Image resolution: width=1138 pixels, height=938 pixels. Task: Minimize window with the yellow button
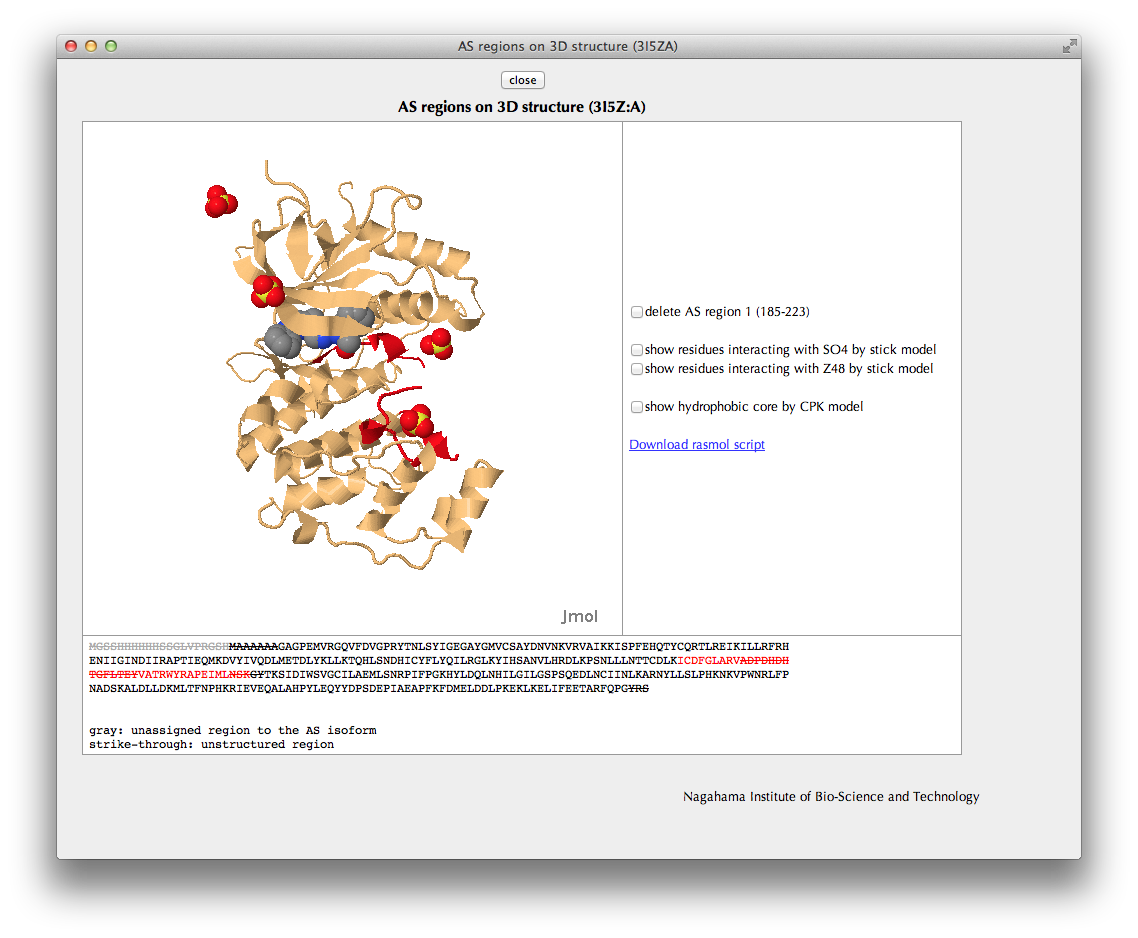[x=91, y=46]
